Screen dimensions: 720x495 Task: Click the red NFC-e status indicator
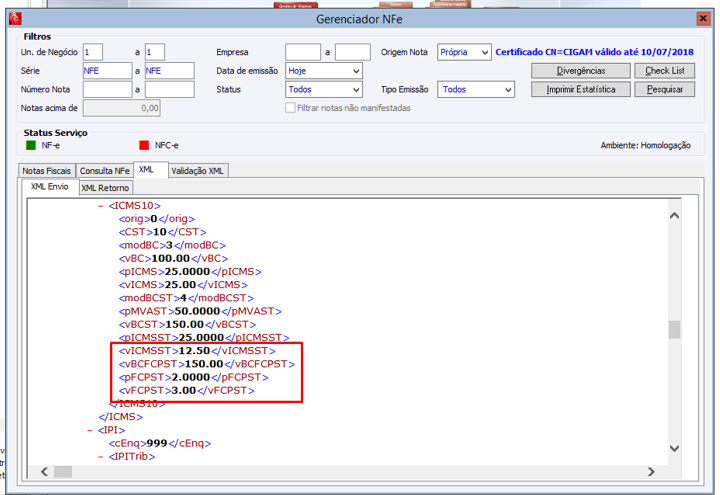144,145
